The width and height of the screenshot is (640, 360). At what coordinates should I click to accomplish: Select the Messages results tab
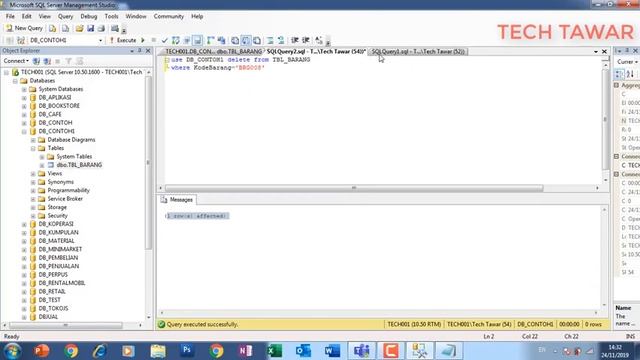pyautogui.click(x=177, y=200)
